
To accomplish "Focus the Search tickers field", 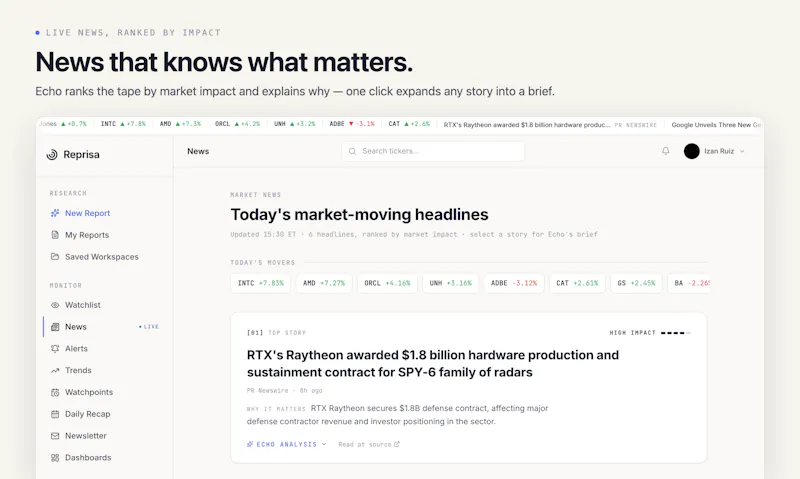I will pos(433,151).
